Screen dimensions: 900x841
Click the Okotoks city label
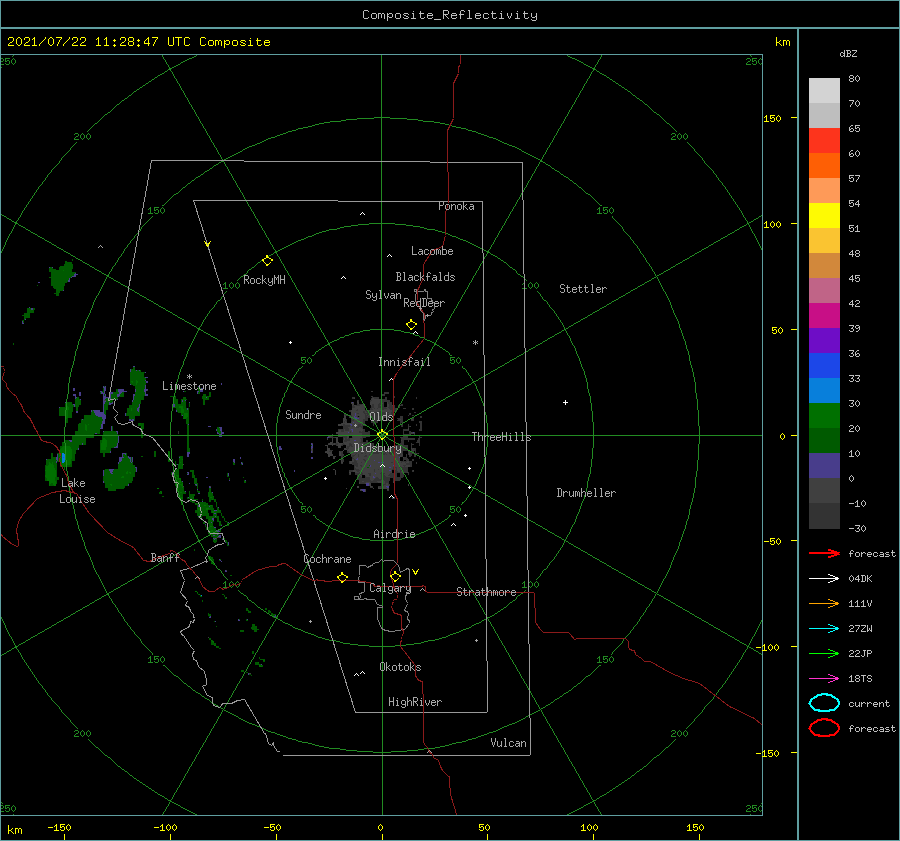400,667
